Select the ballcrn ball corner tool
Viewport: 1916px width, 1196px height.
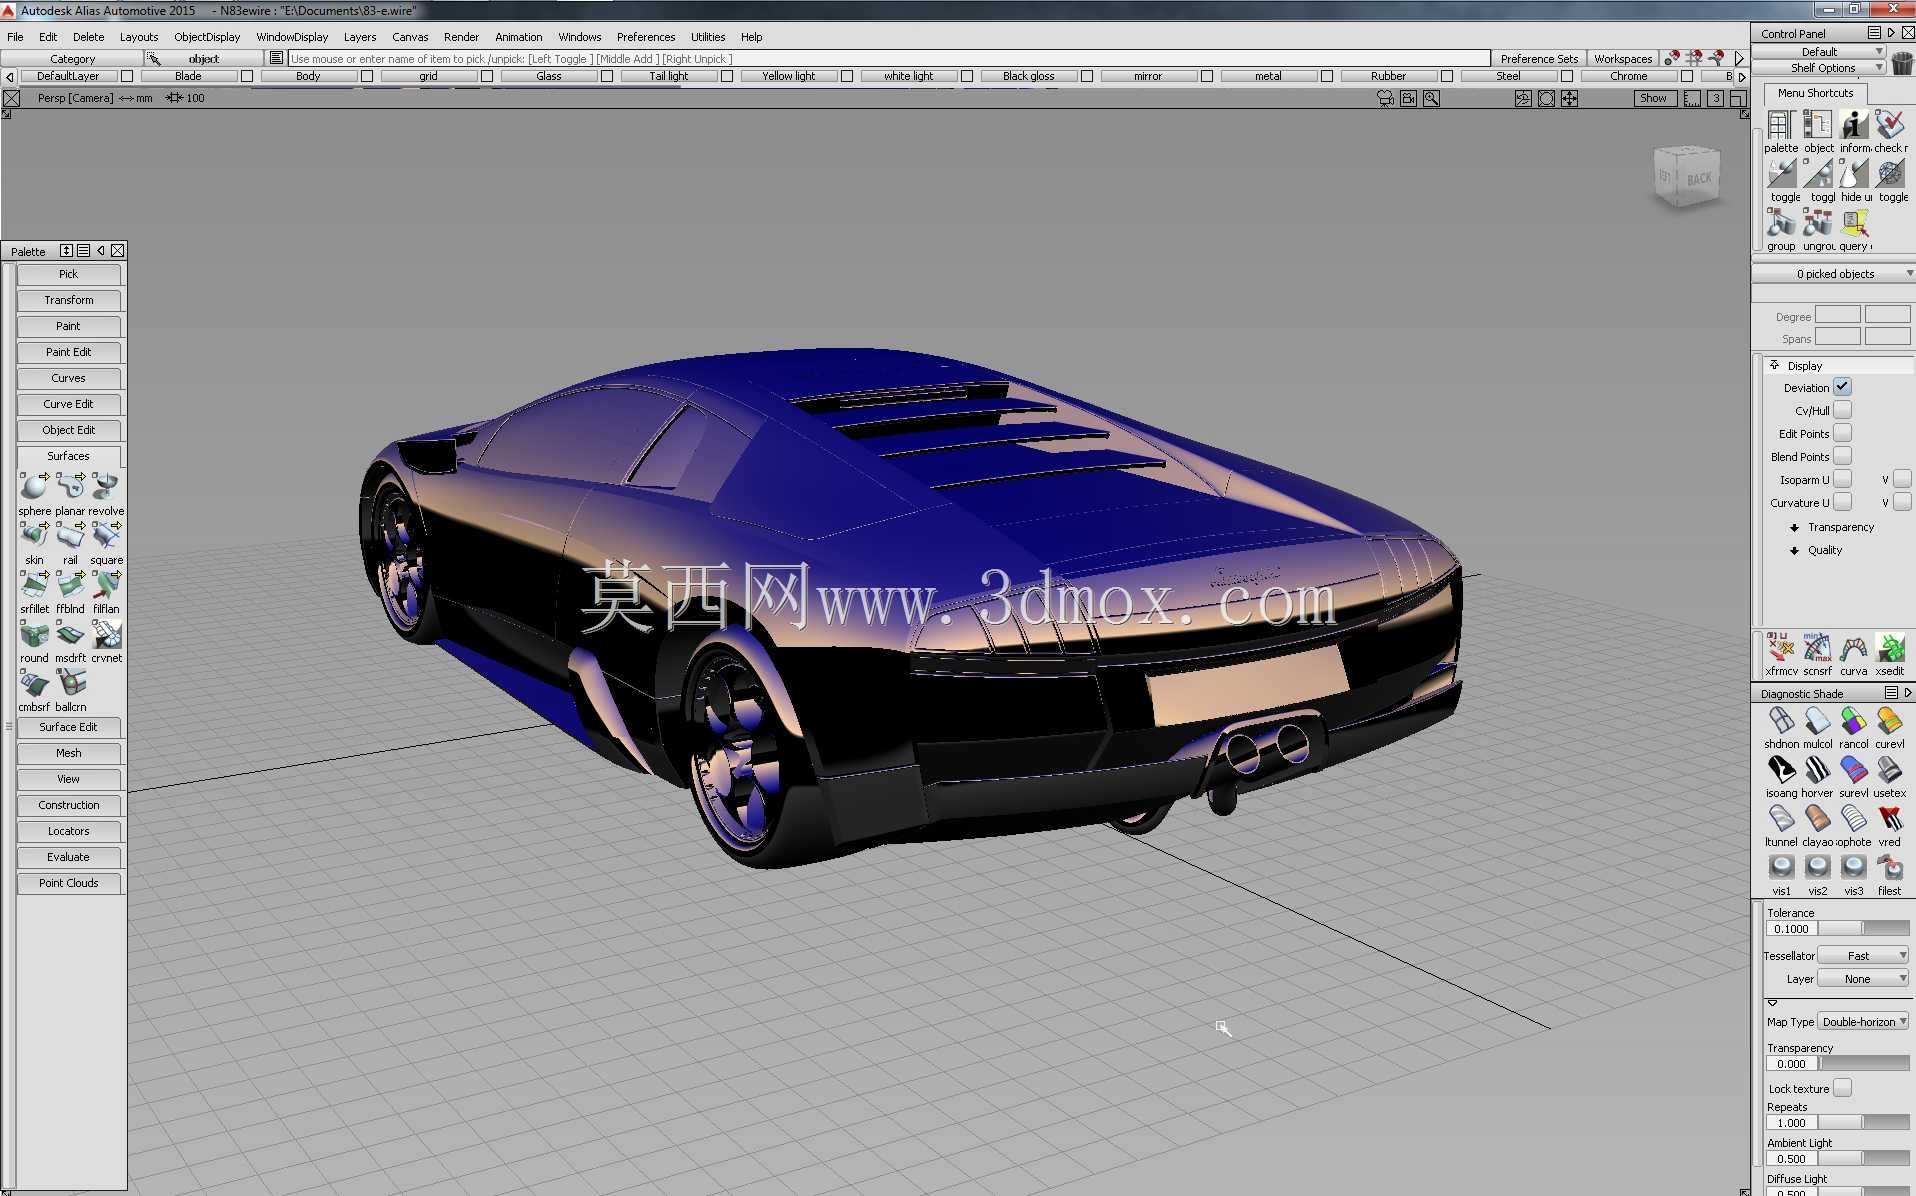click(70, 683)
